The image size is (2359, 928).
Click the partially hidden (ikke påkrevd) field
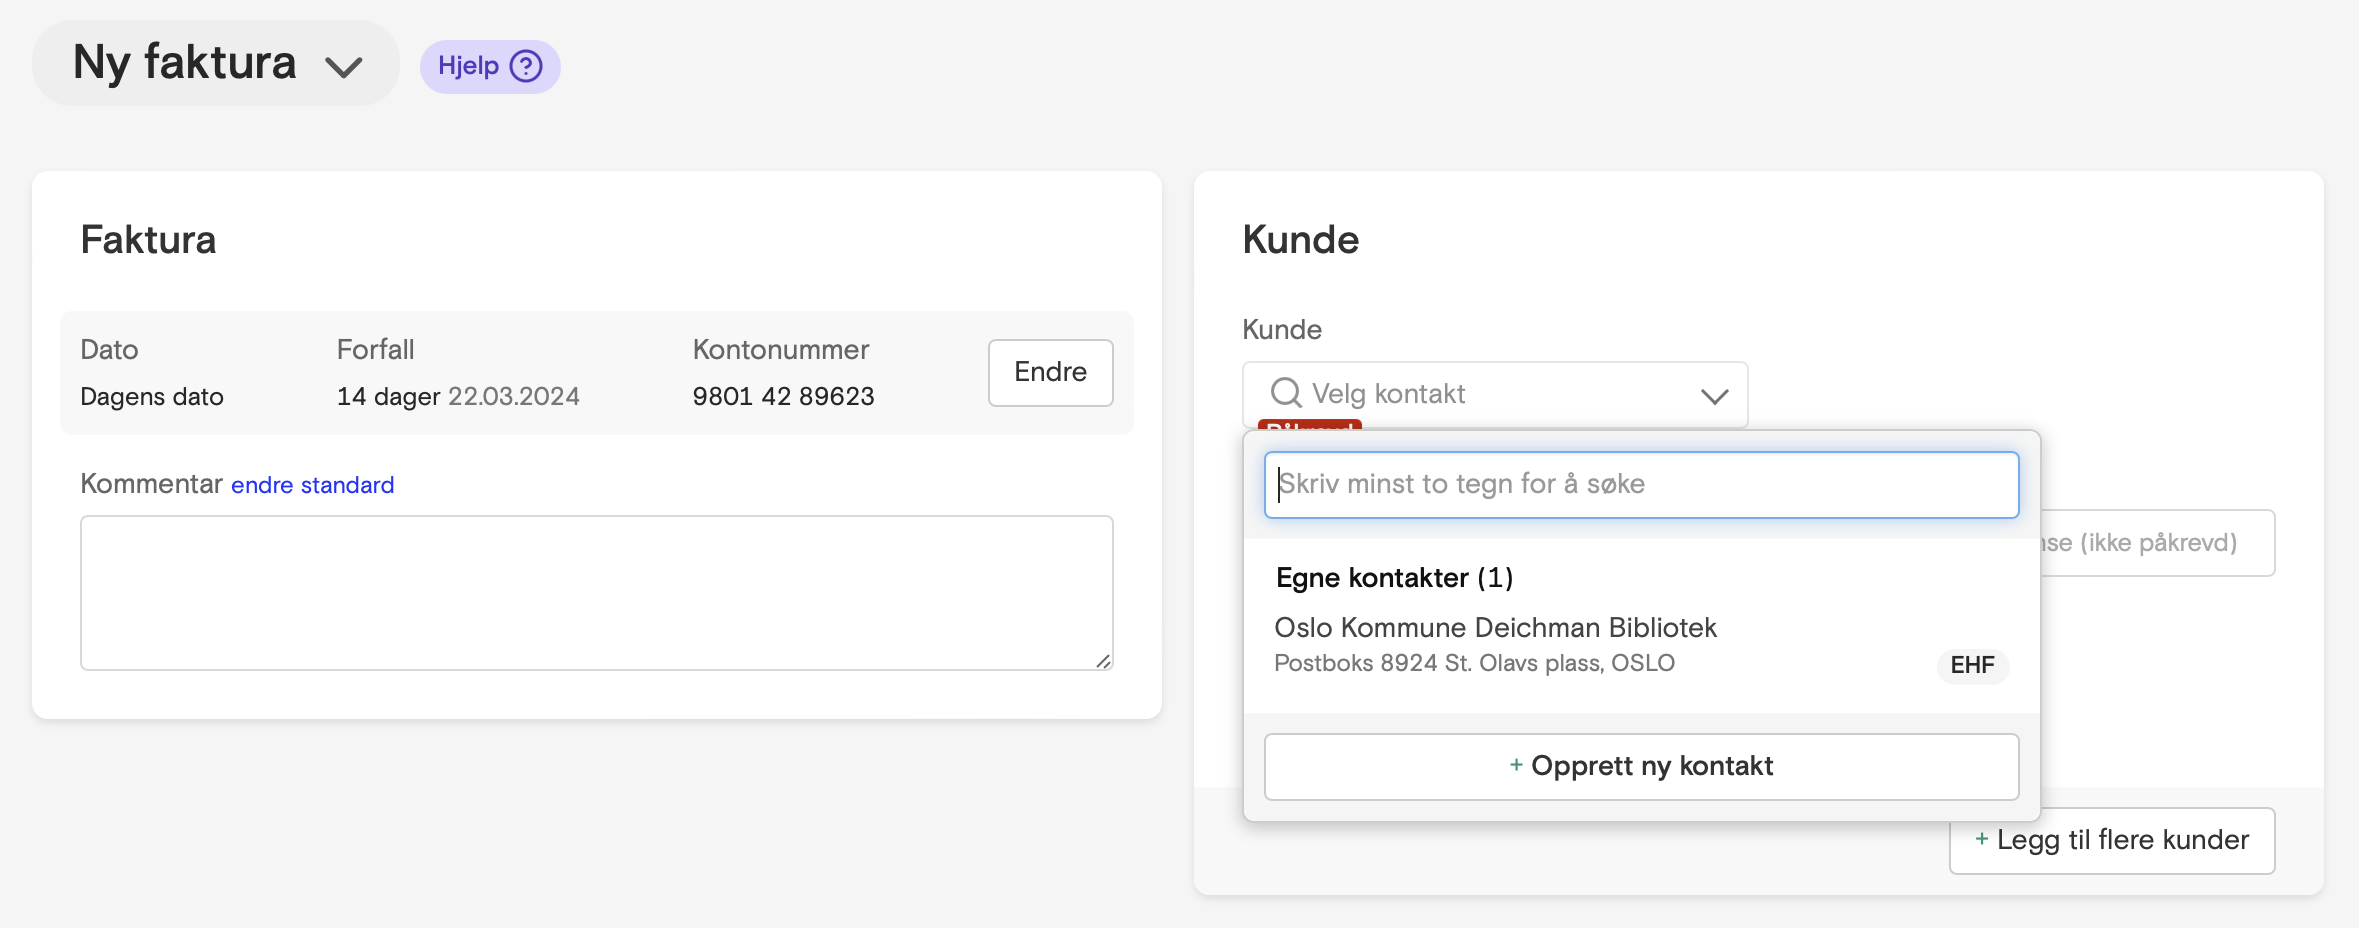pyautogui.click(x=2157, y=543)
